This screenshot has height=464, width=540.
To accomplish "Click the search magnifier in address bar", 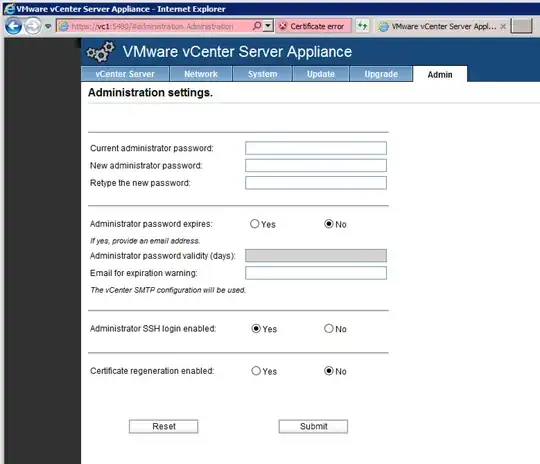I will click(x=257, y=26).
